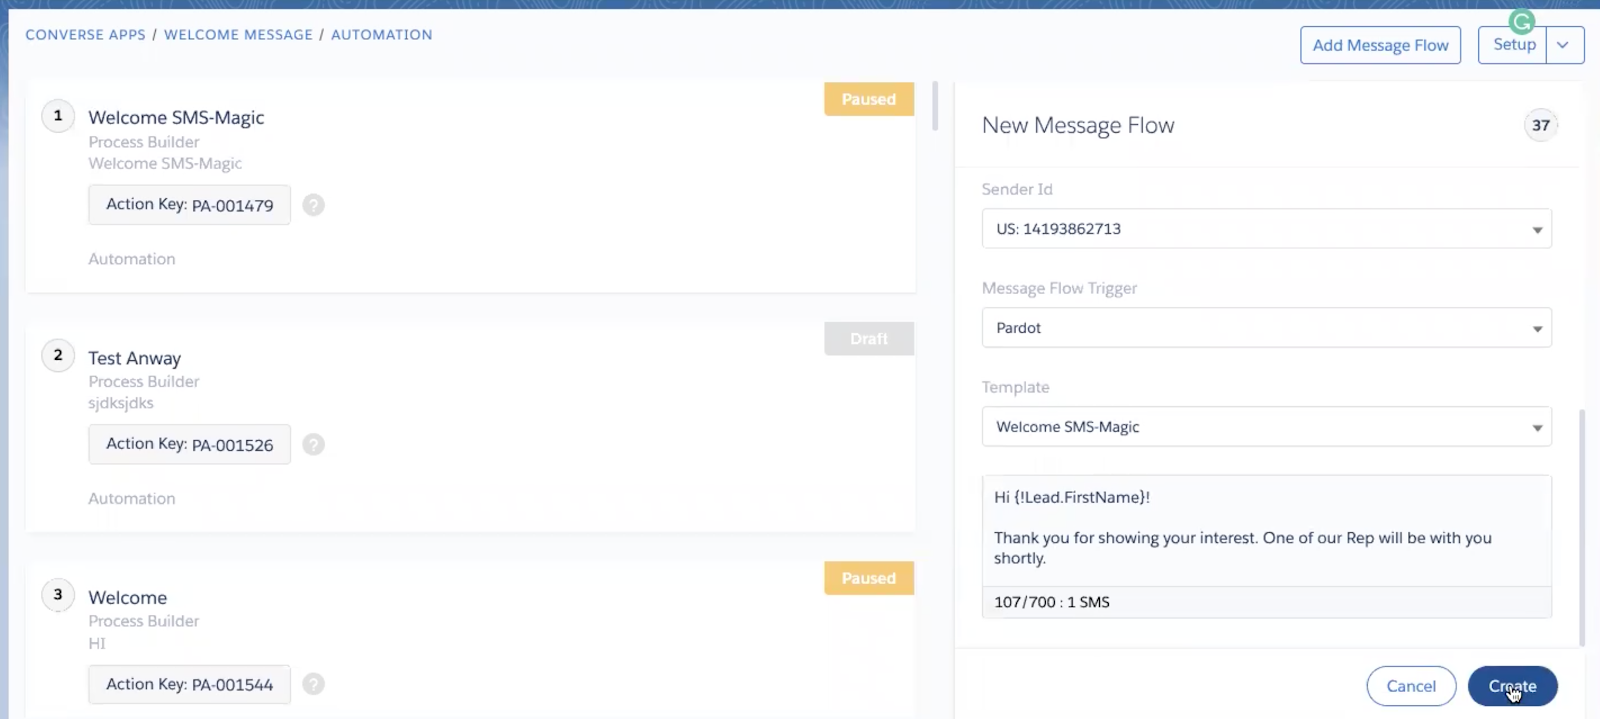Open the Setup dropdown arrow
This screenshot has height=719, width=1600.
click(1564, 45)
